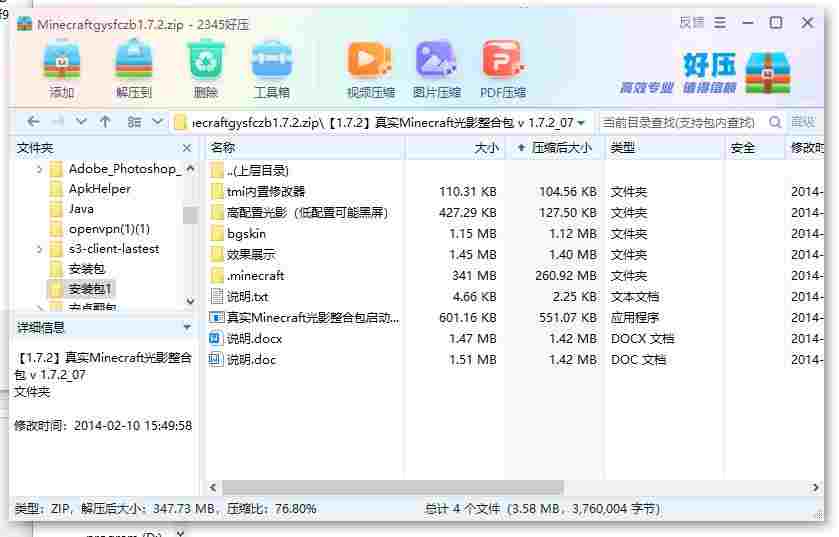Select ApkHelper in folder tree
The image size is (839, 537).
(100, 189)
